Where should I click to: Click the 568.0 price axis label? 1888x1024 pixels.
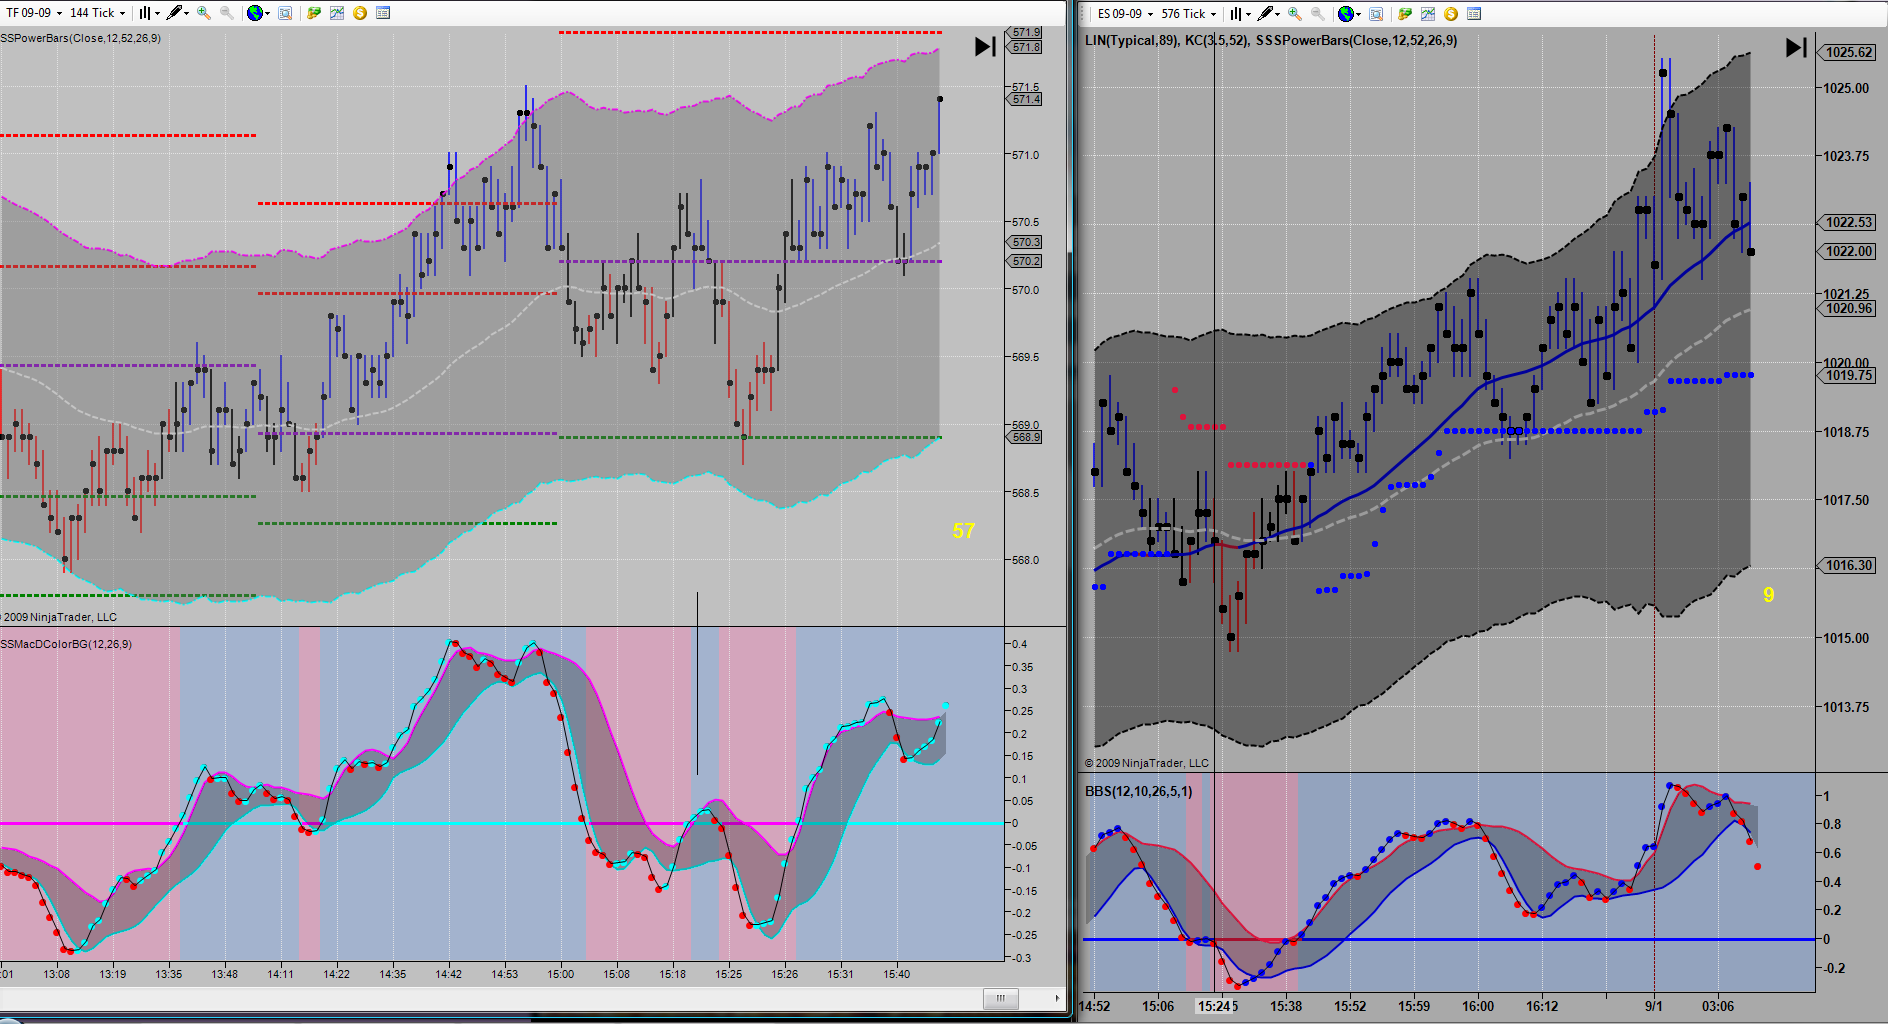(1025, 560)
